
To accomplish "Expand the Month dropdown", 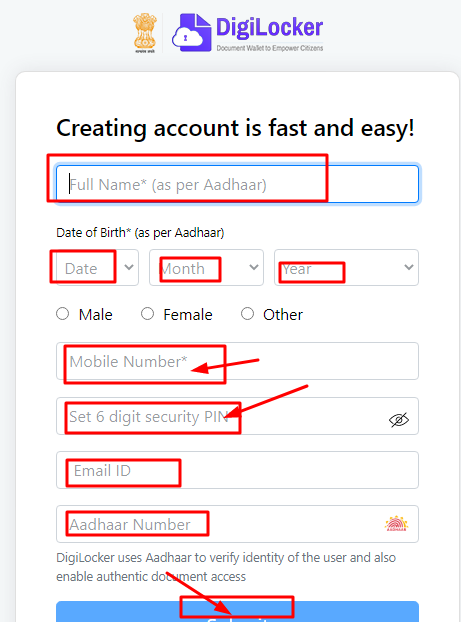I will [206, 267].
